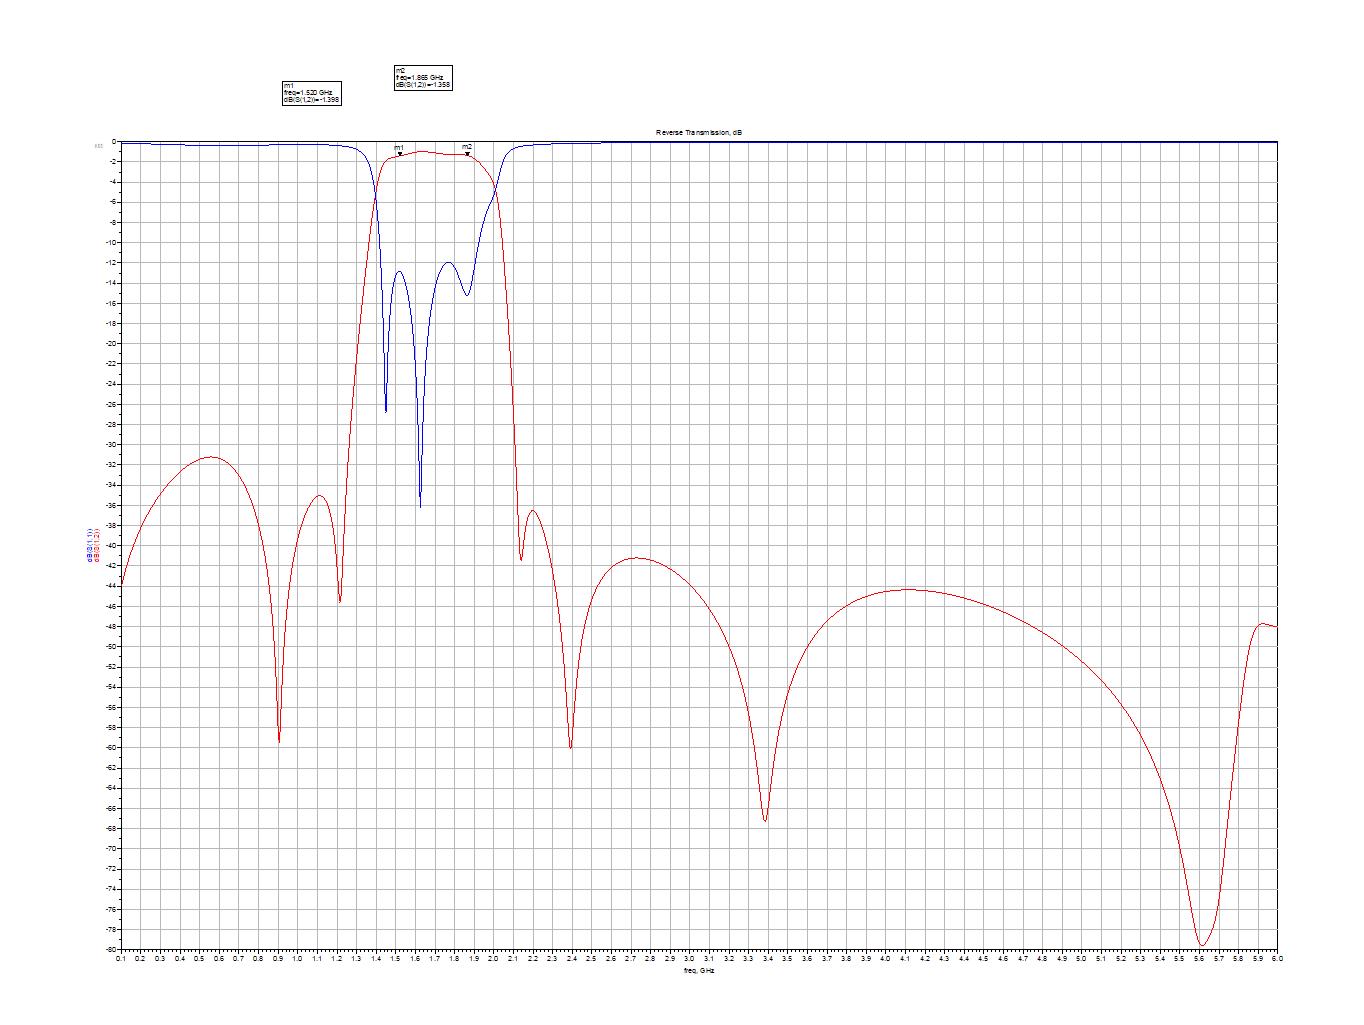The height and width of the screenshot is (1025, 1364).
Task: Select the m1 marker triangle on the trace
Action: click(x=399, y=154)
